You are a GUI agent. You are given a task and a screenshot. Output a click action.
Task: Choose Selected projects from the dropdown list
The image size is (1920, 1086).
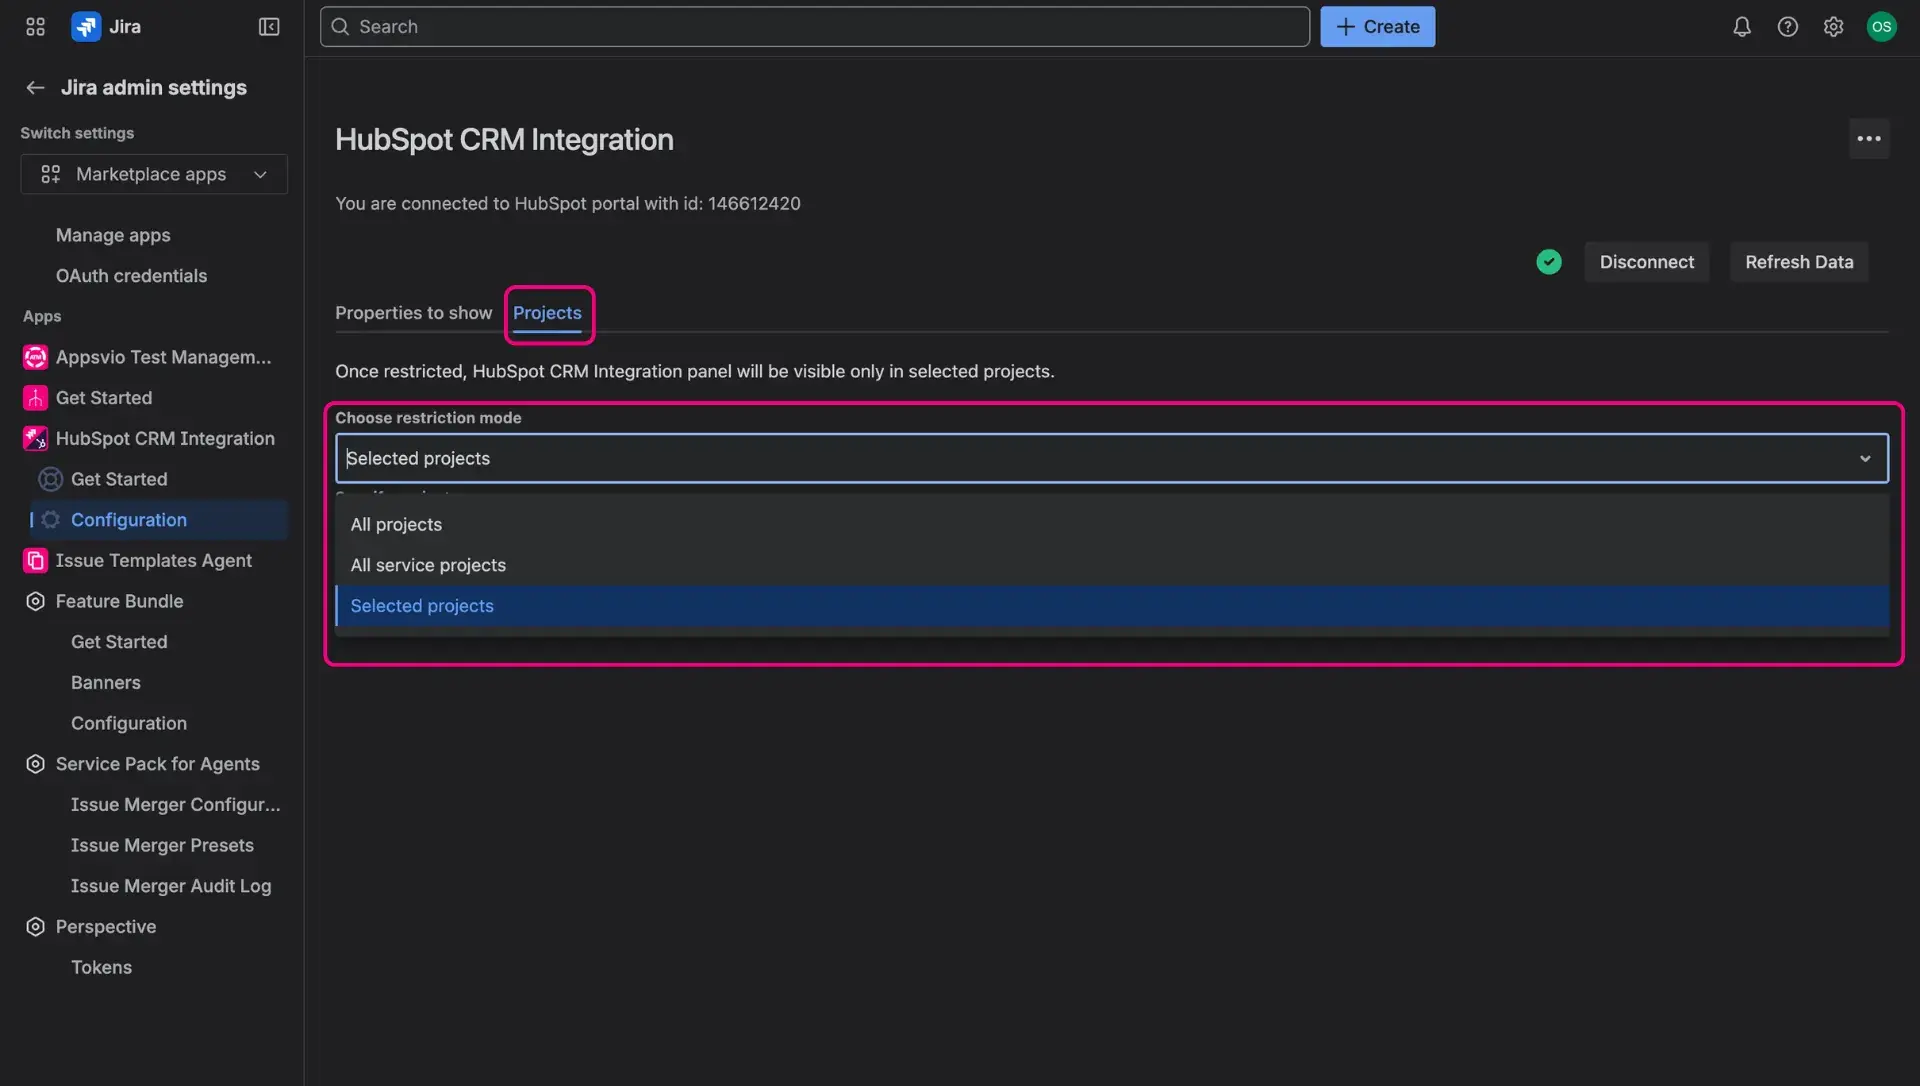(421, 605)
